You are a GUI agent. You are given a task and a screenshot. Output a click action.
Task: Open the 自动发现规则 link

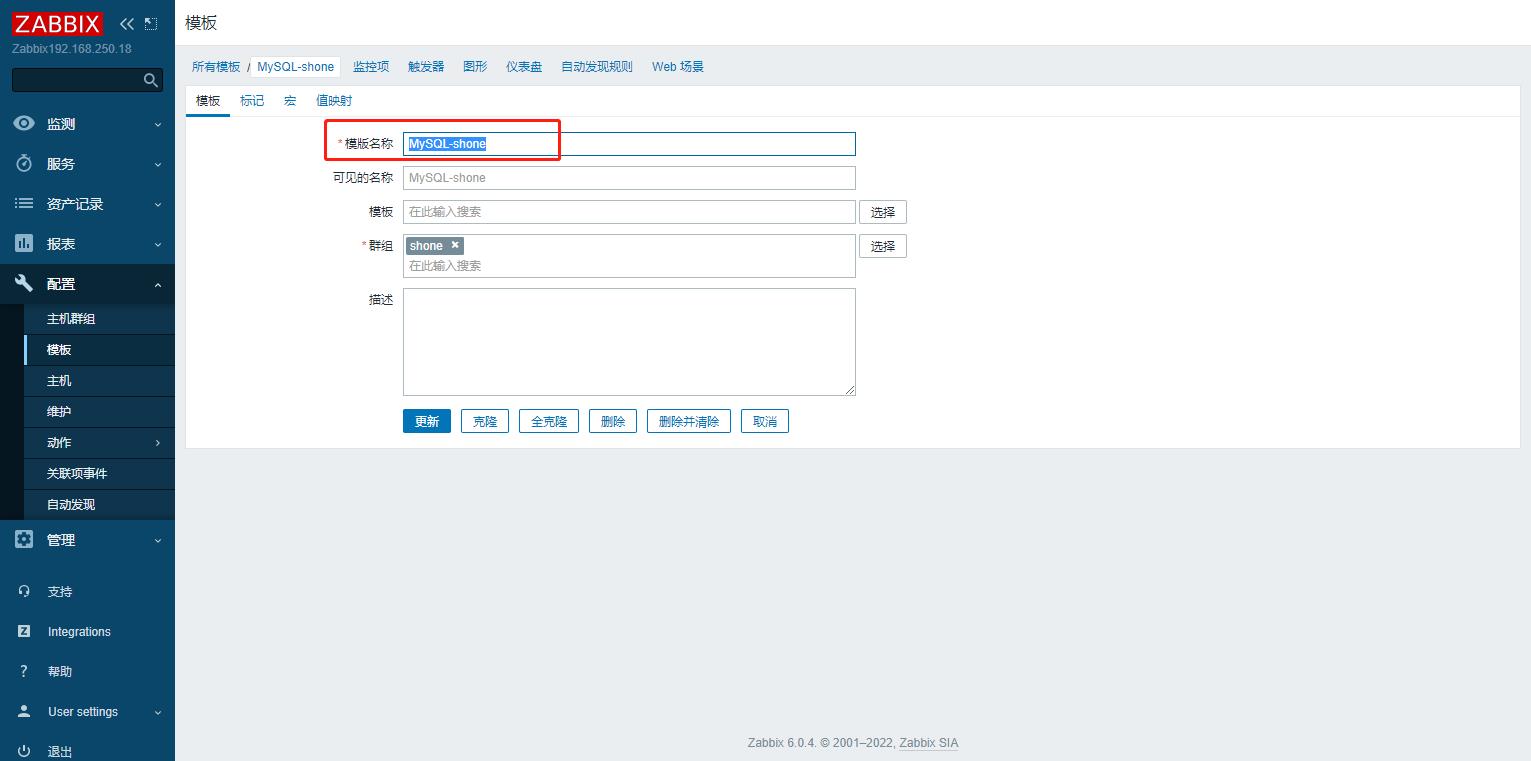pos(597,67)
